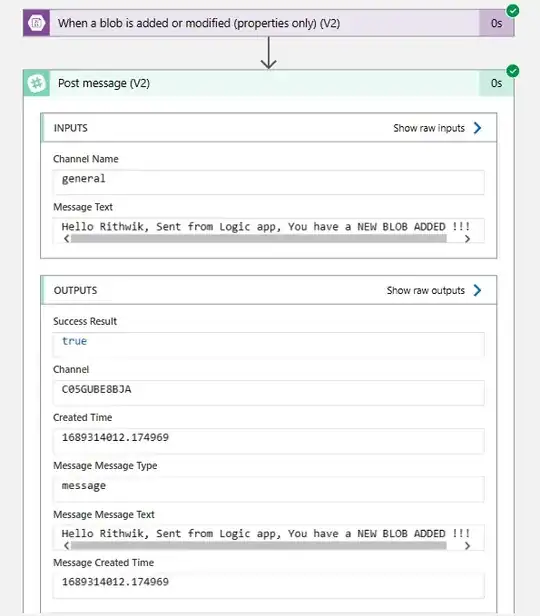540x616 pixels.
Task: Click the green success checkmark on blob trigger
Action: 513,11
